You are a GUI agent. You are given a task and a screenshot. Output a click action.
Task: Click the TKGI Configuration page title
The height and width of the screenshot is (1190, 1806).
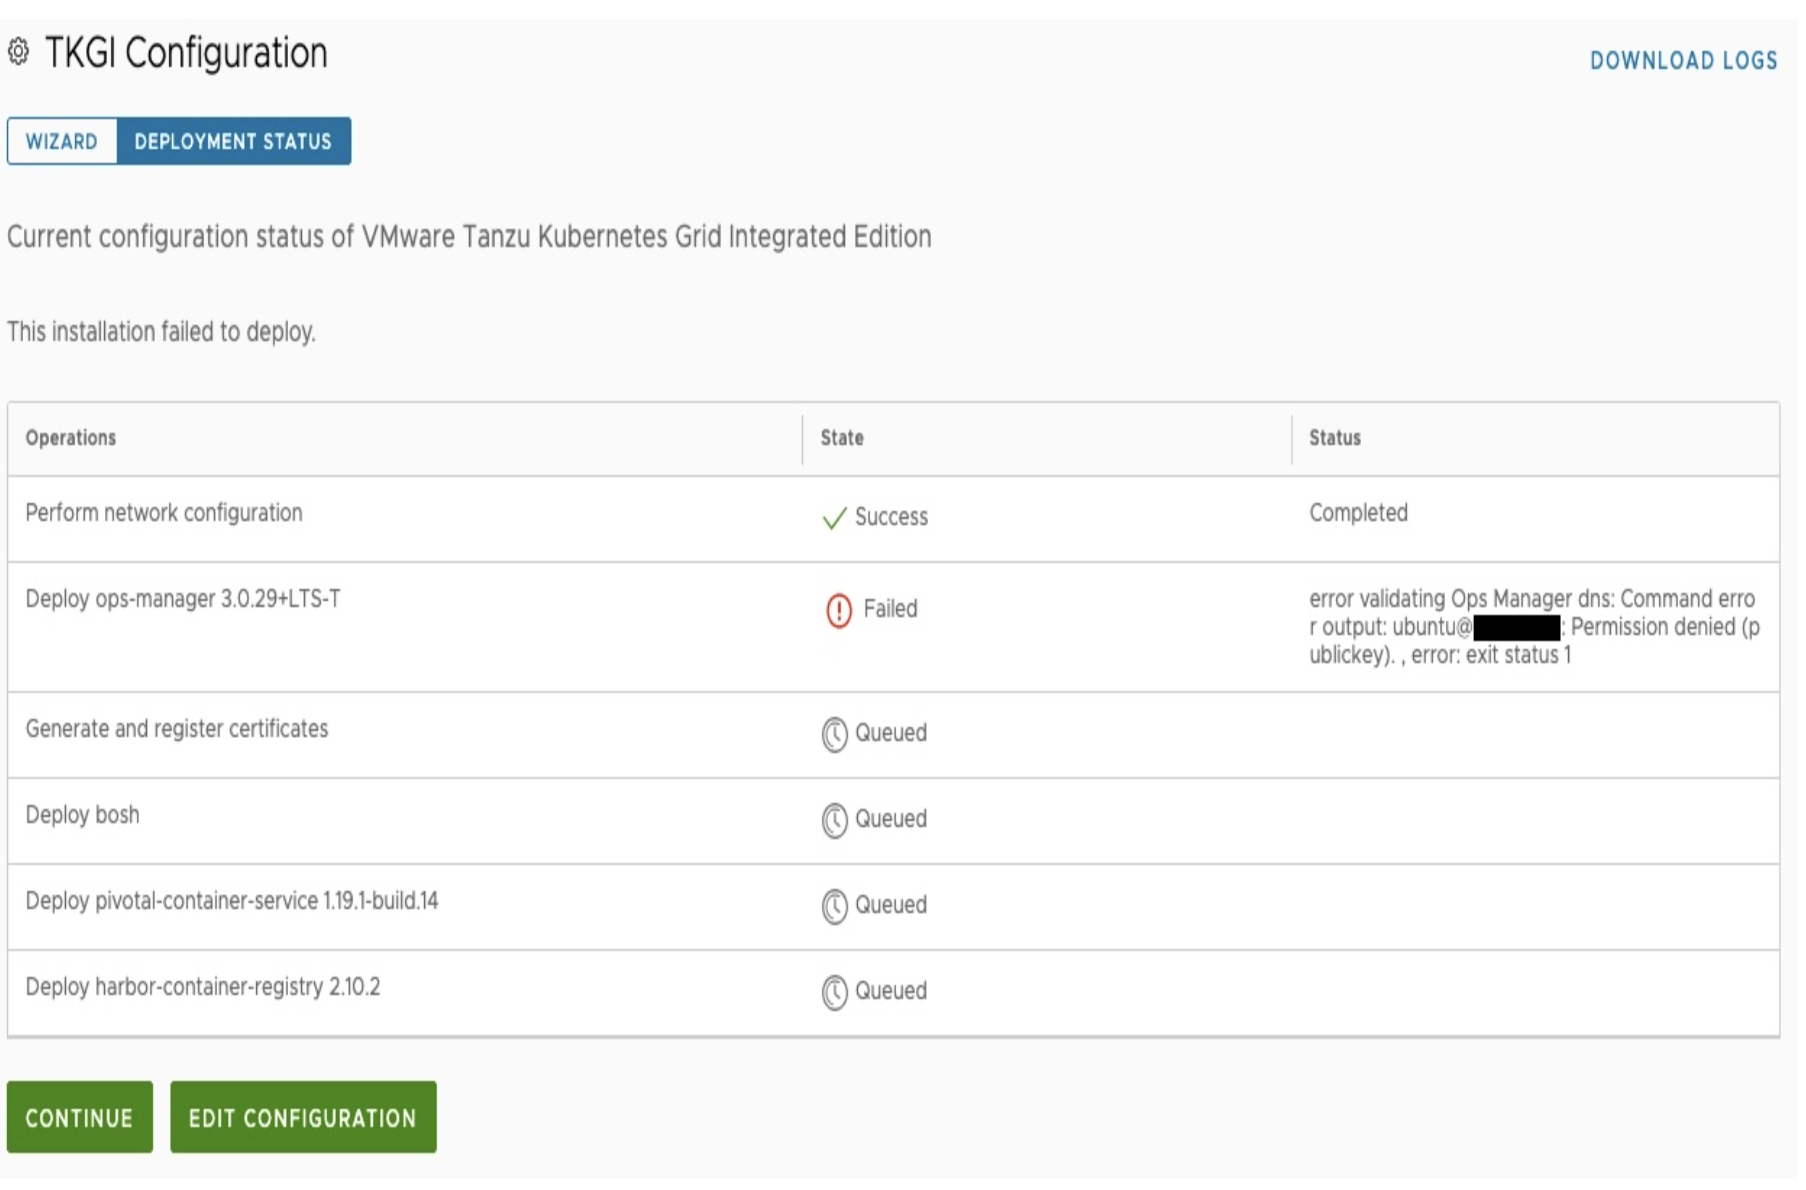tap(186, 53)
